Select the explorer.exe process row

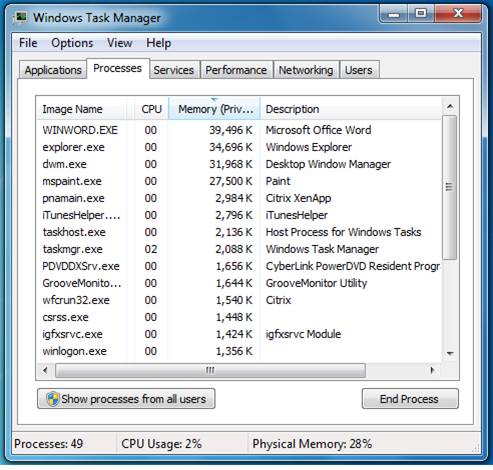point(239,147)
